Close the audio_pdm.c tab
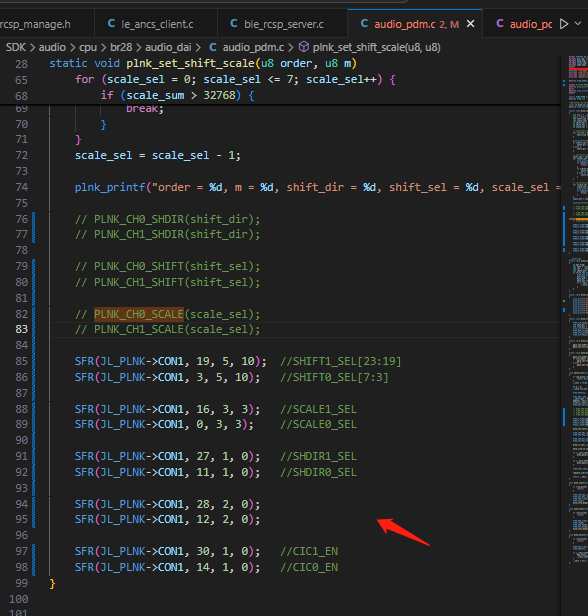This screenshot has width=588, height=616. click(x=470, y=24)
